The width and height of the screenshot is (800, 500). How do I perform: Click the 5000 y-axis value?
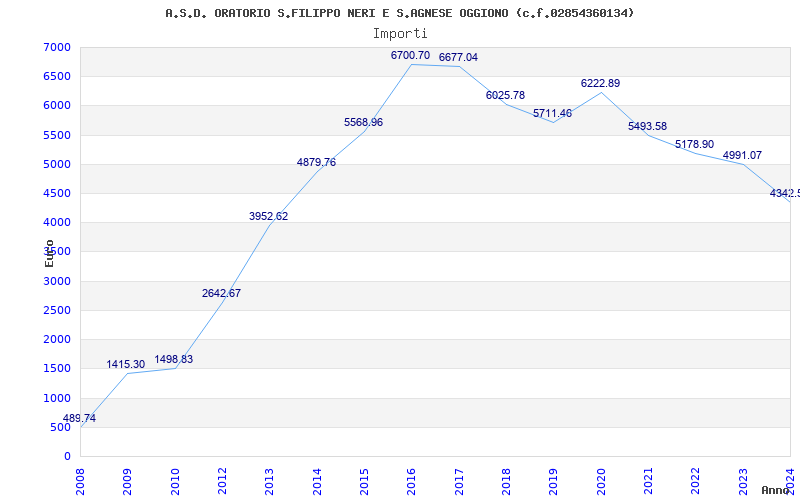tap(57, 164)
